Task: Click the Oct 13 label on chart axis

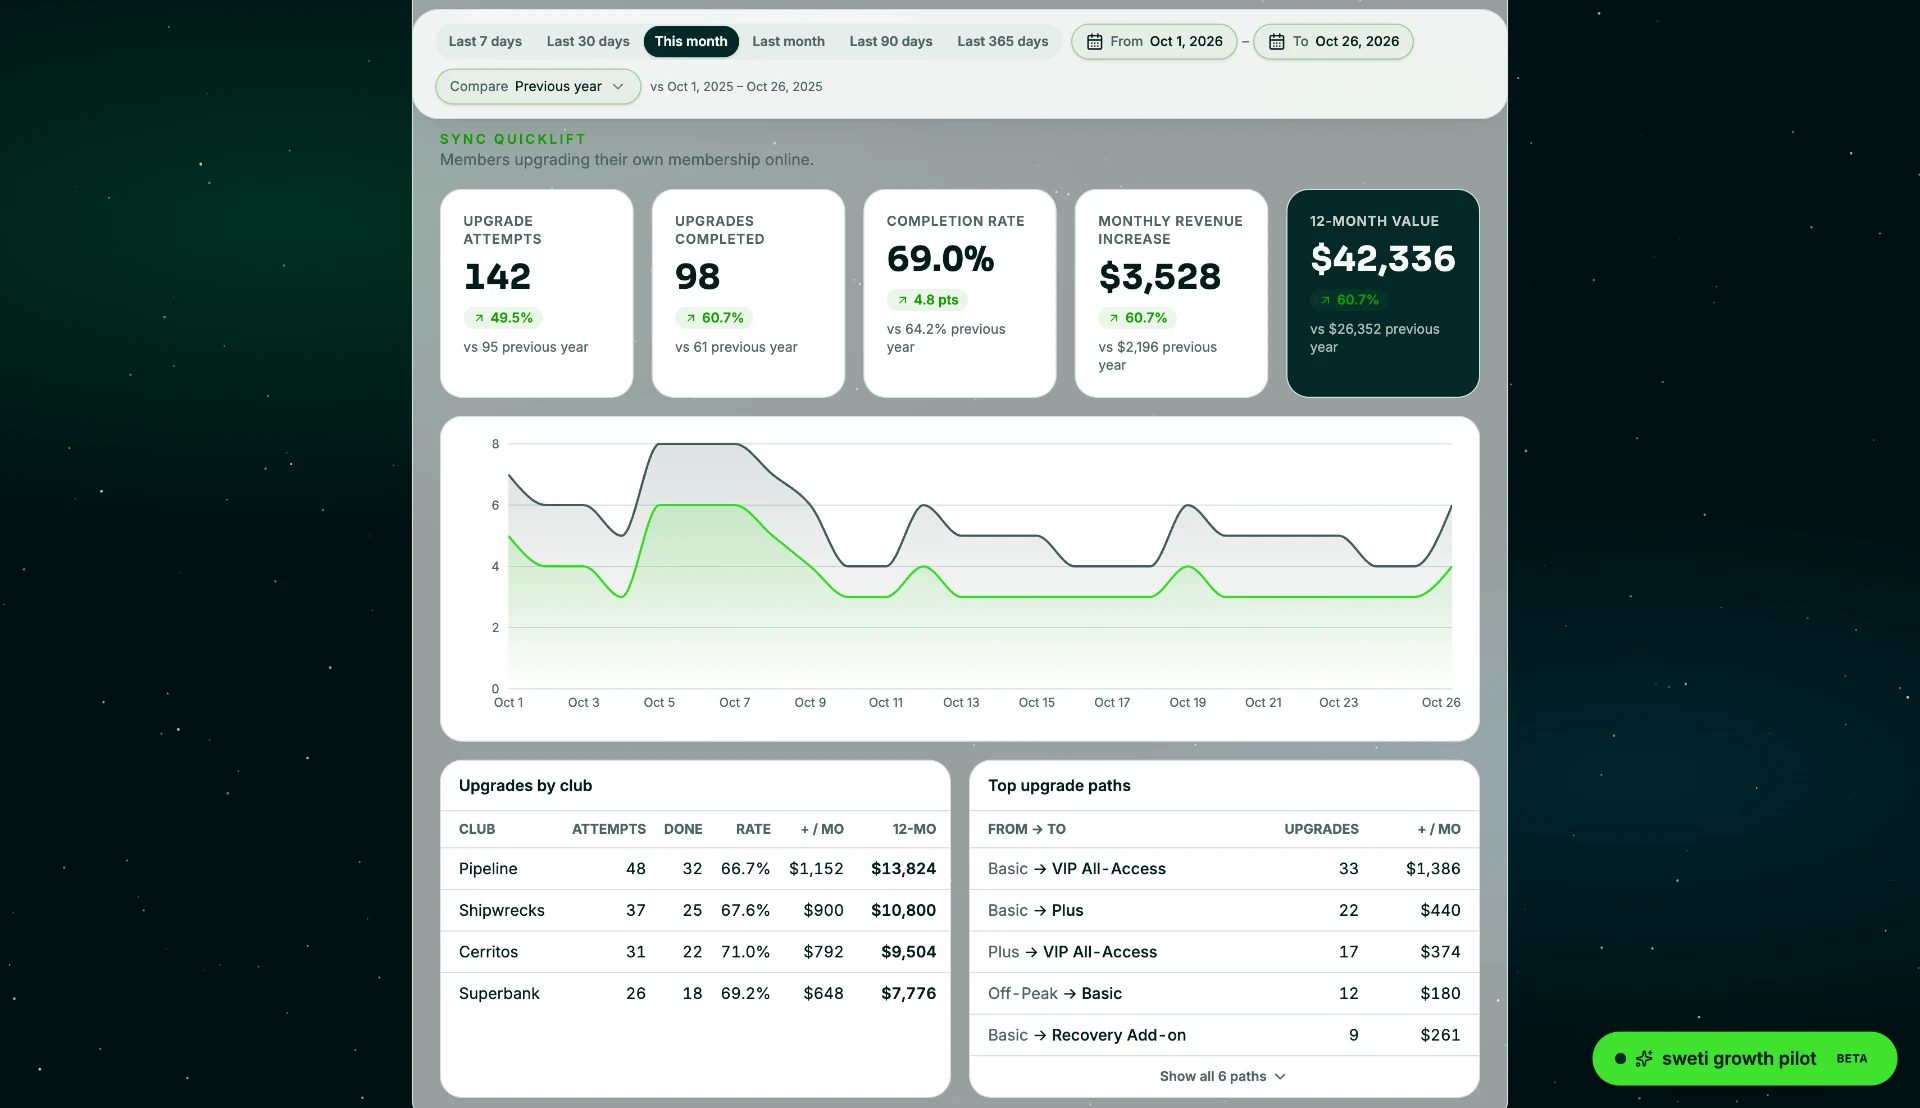Action: (x=961, y=703)
